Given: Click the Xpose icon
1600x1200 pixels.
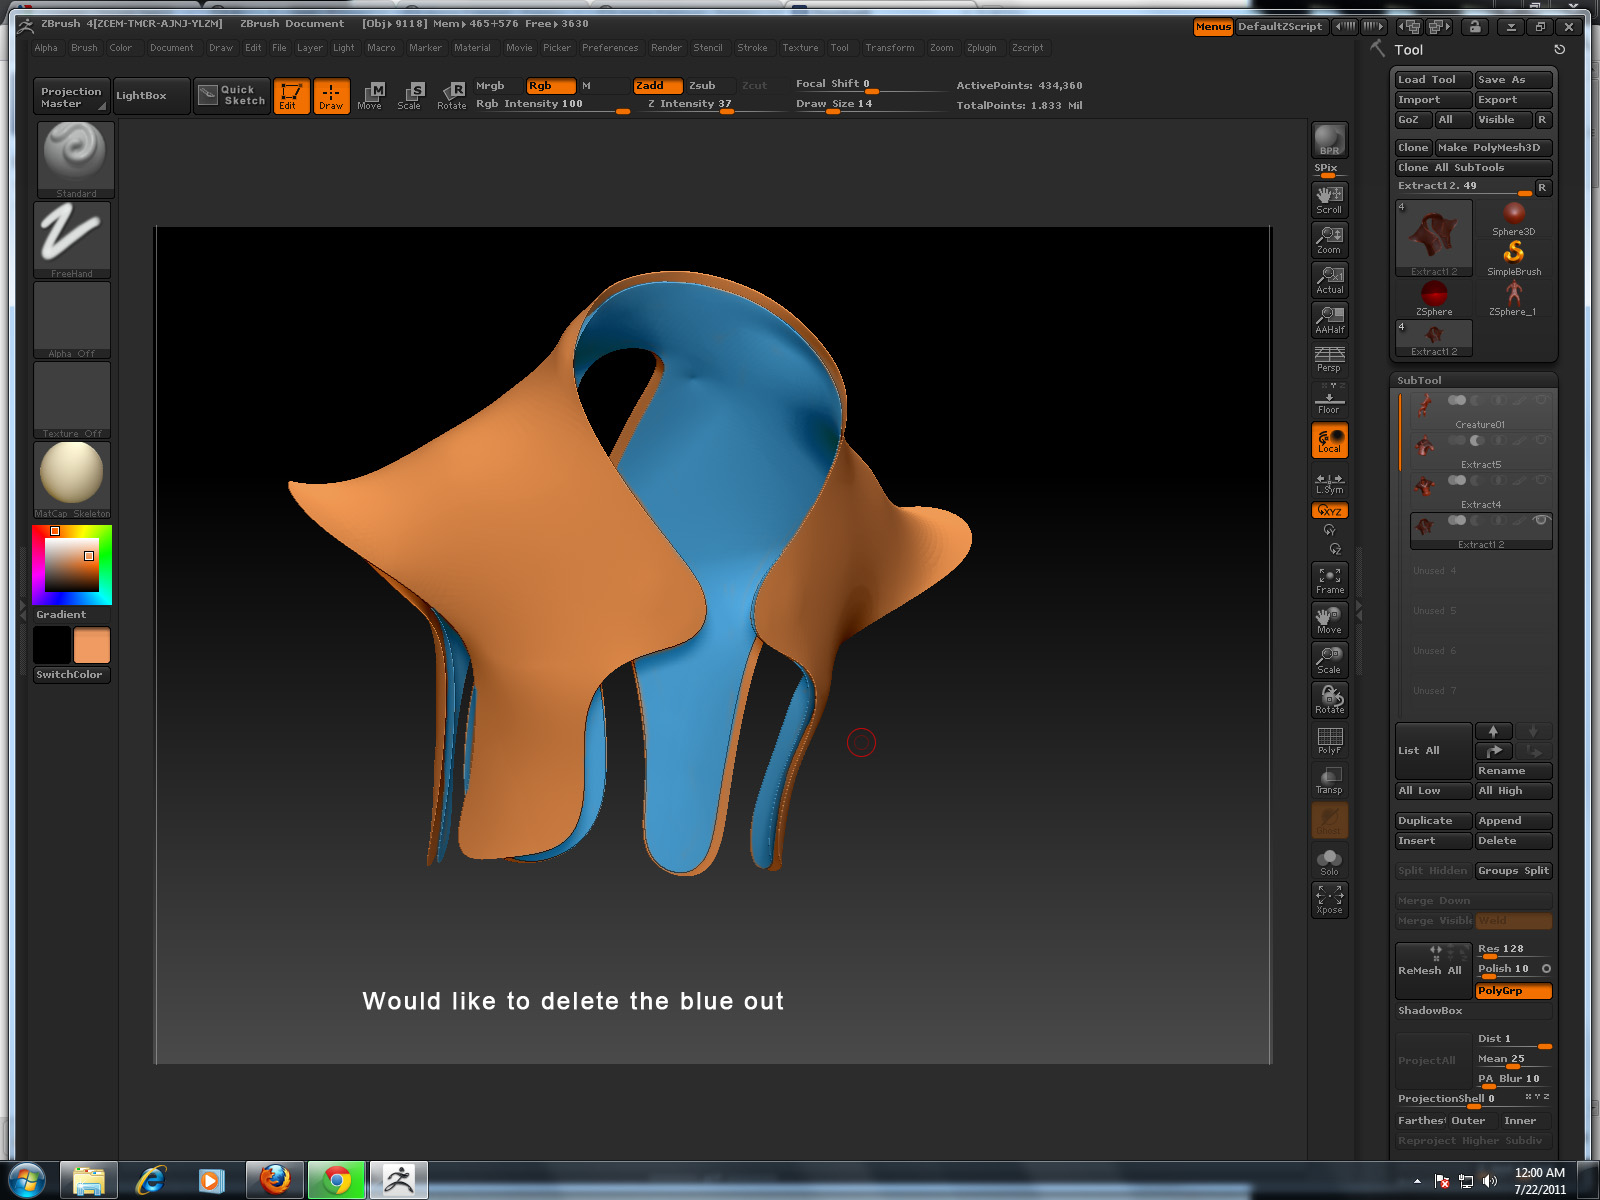Looking at the screenshot, I should tap(1329, 899).
